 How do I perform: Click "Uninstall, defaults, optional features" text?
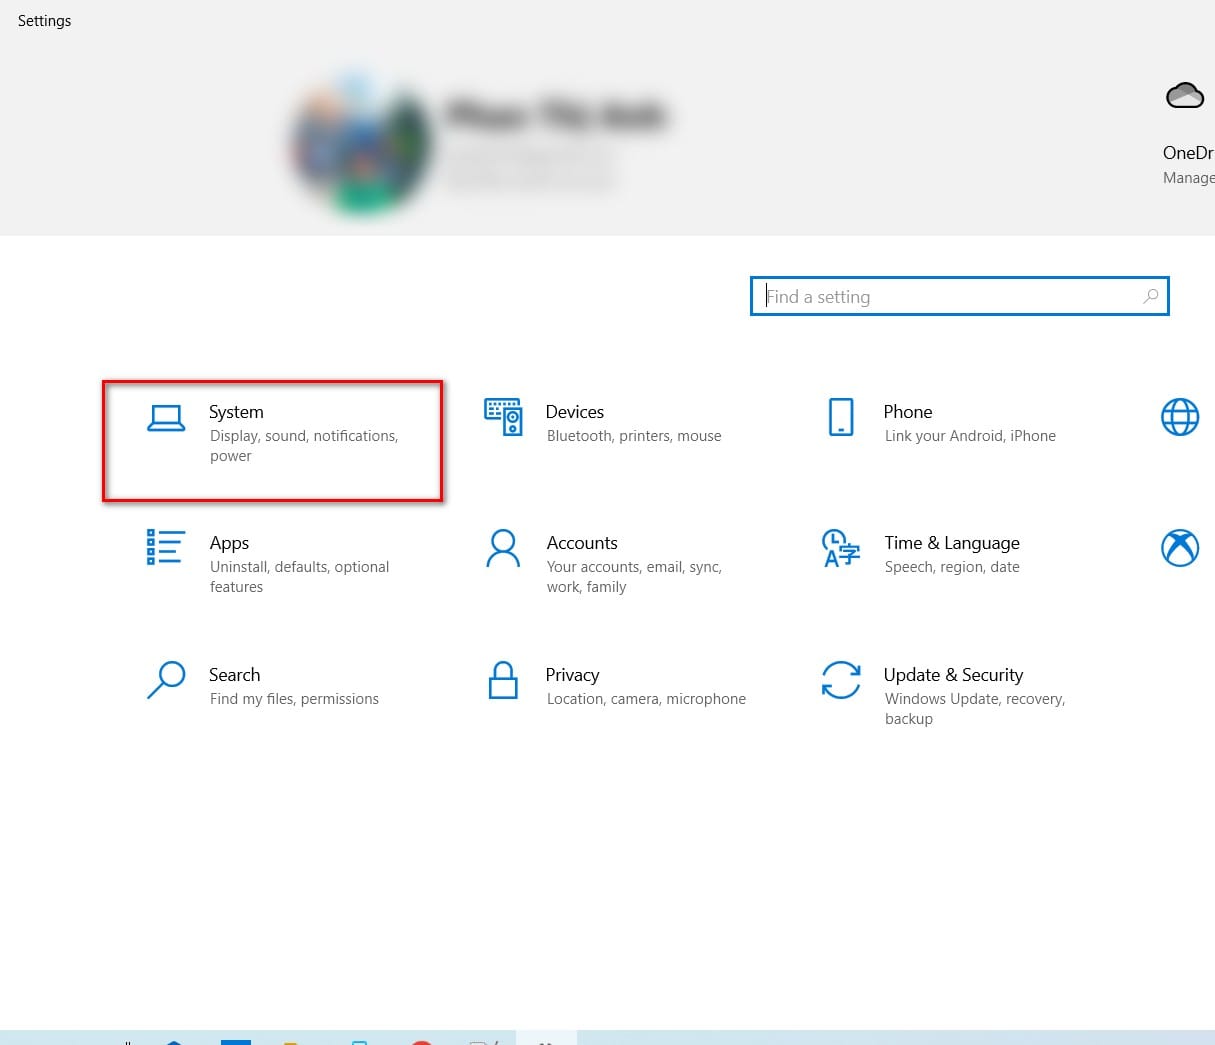(299, 577)
